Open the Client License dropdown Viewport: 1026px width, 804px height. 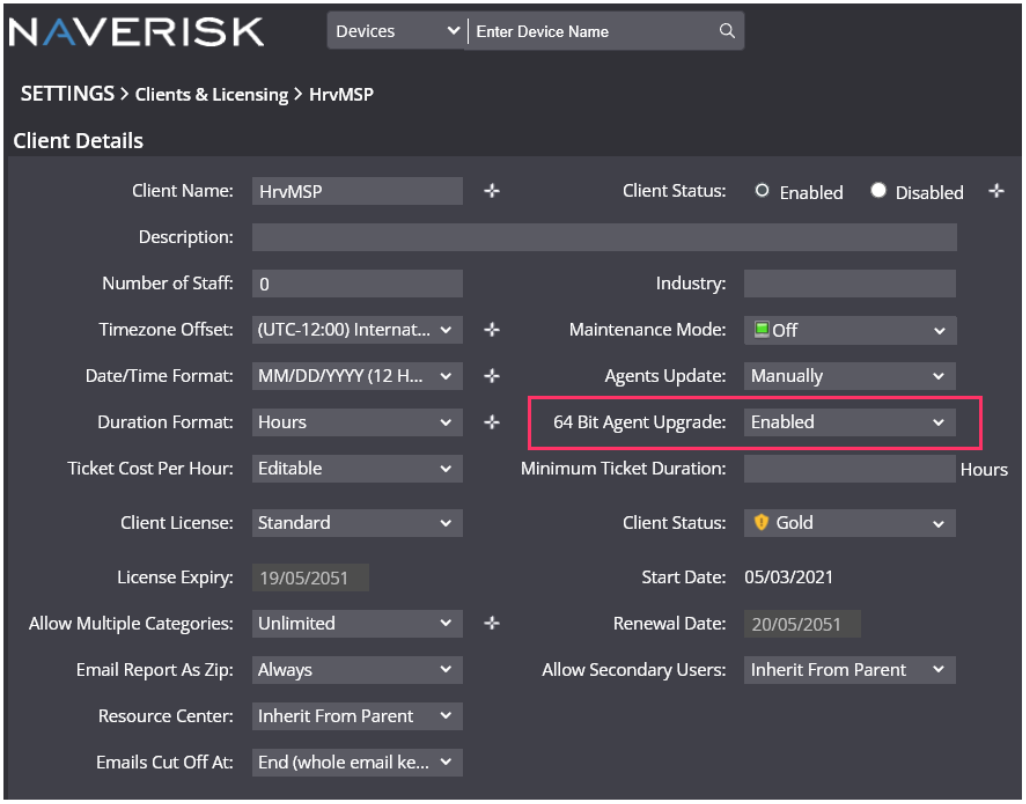(357, 523)
